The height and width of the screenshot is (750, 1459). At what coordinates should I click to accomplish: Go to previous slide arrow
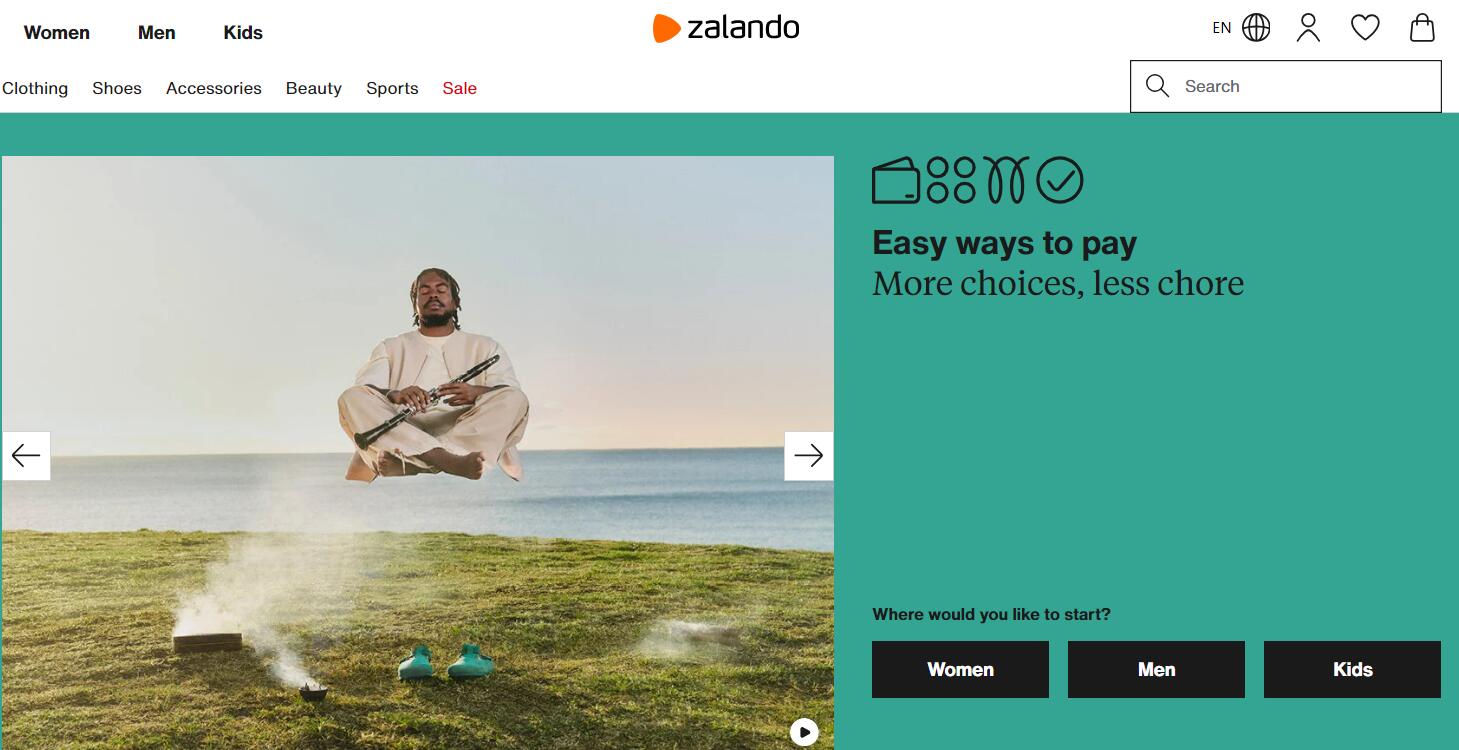point(26,456)
